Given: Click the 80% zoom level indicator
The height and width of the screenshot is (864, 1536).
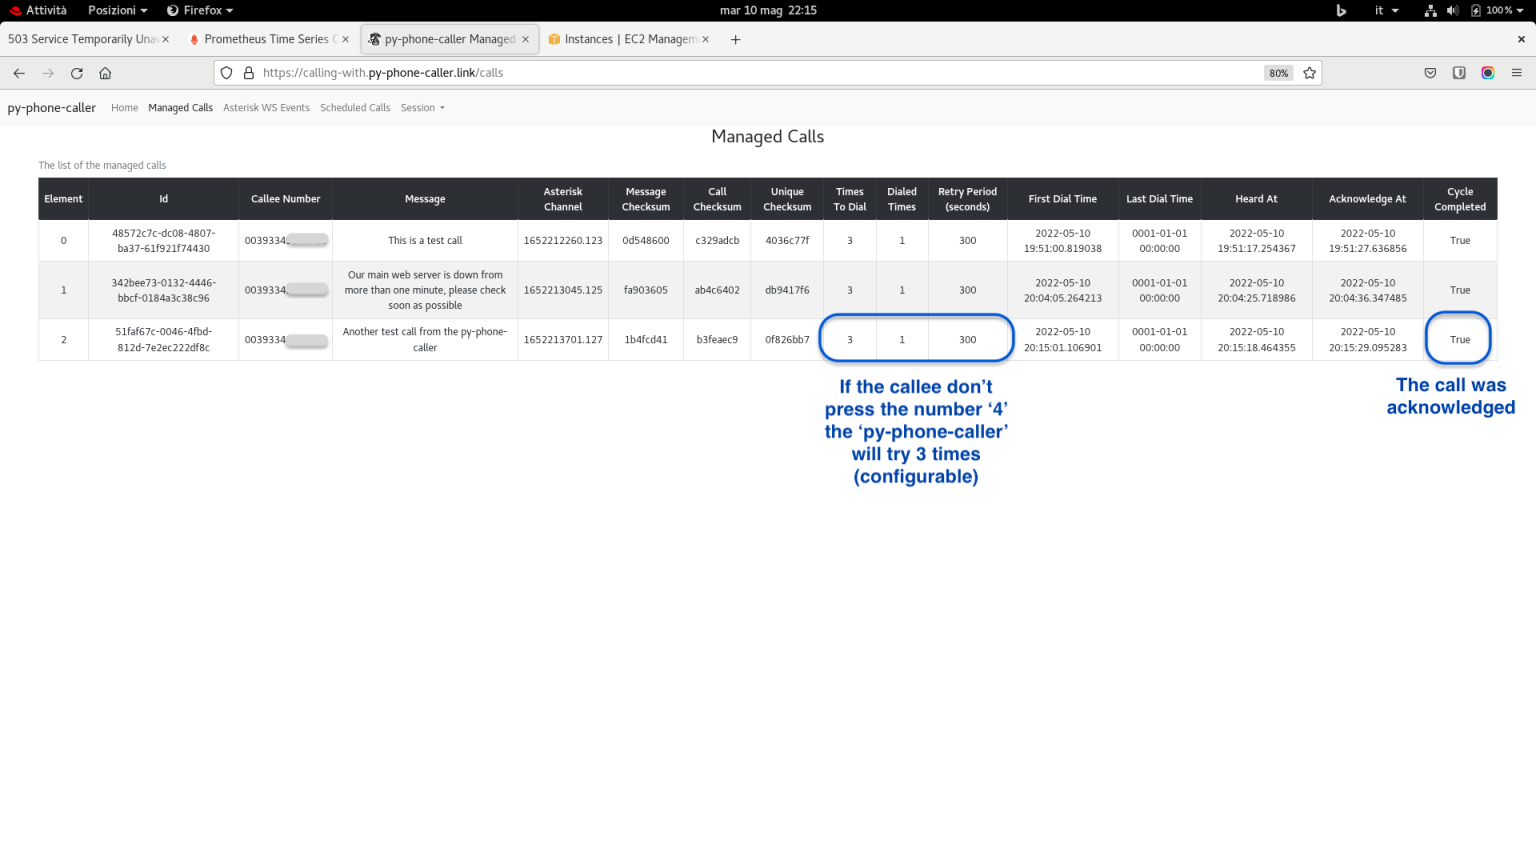Looking at the screenshot, I should 1278,73.
